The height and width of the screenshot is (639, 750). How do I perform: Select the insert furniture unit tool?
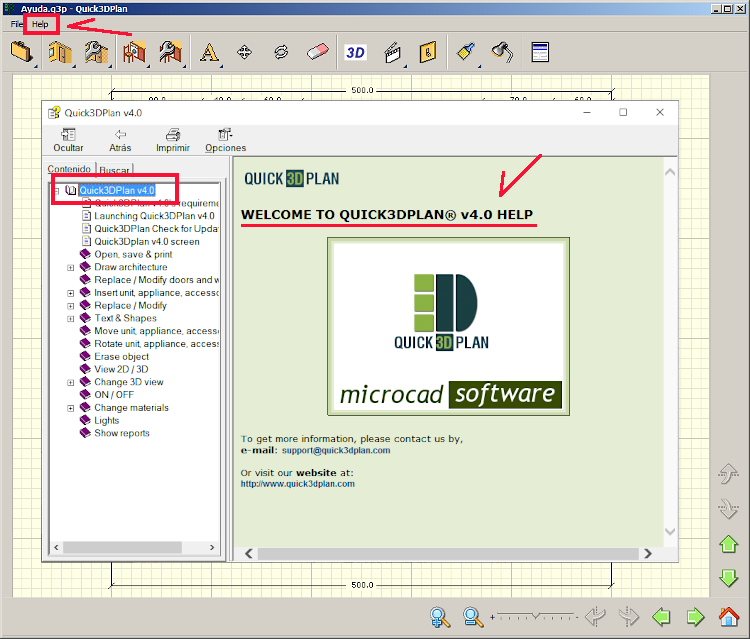point(134,52)
